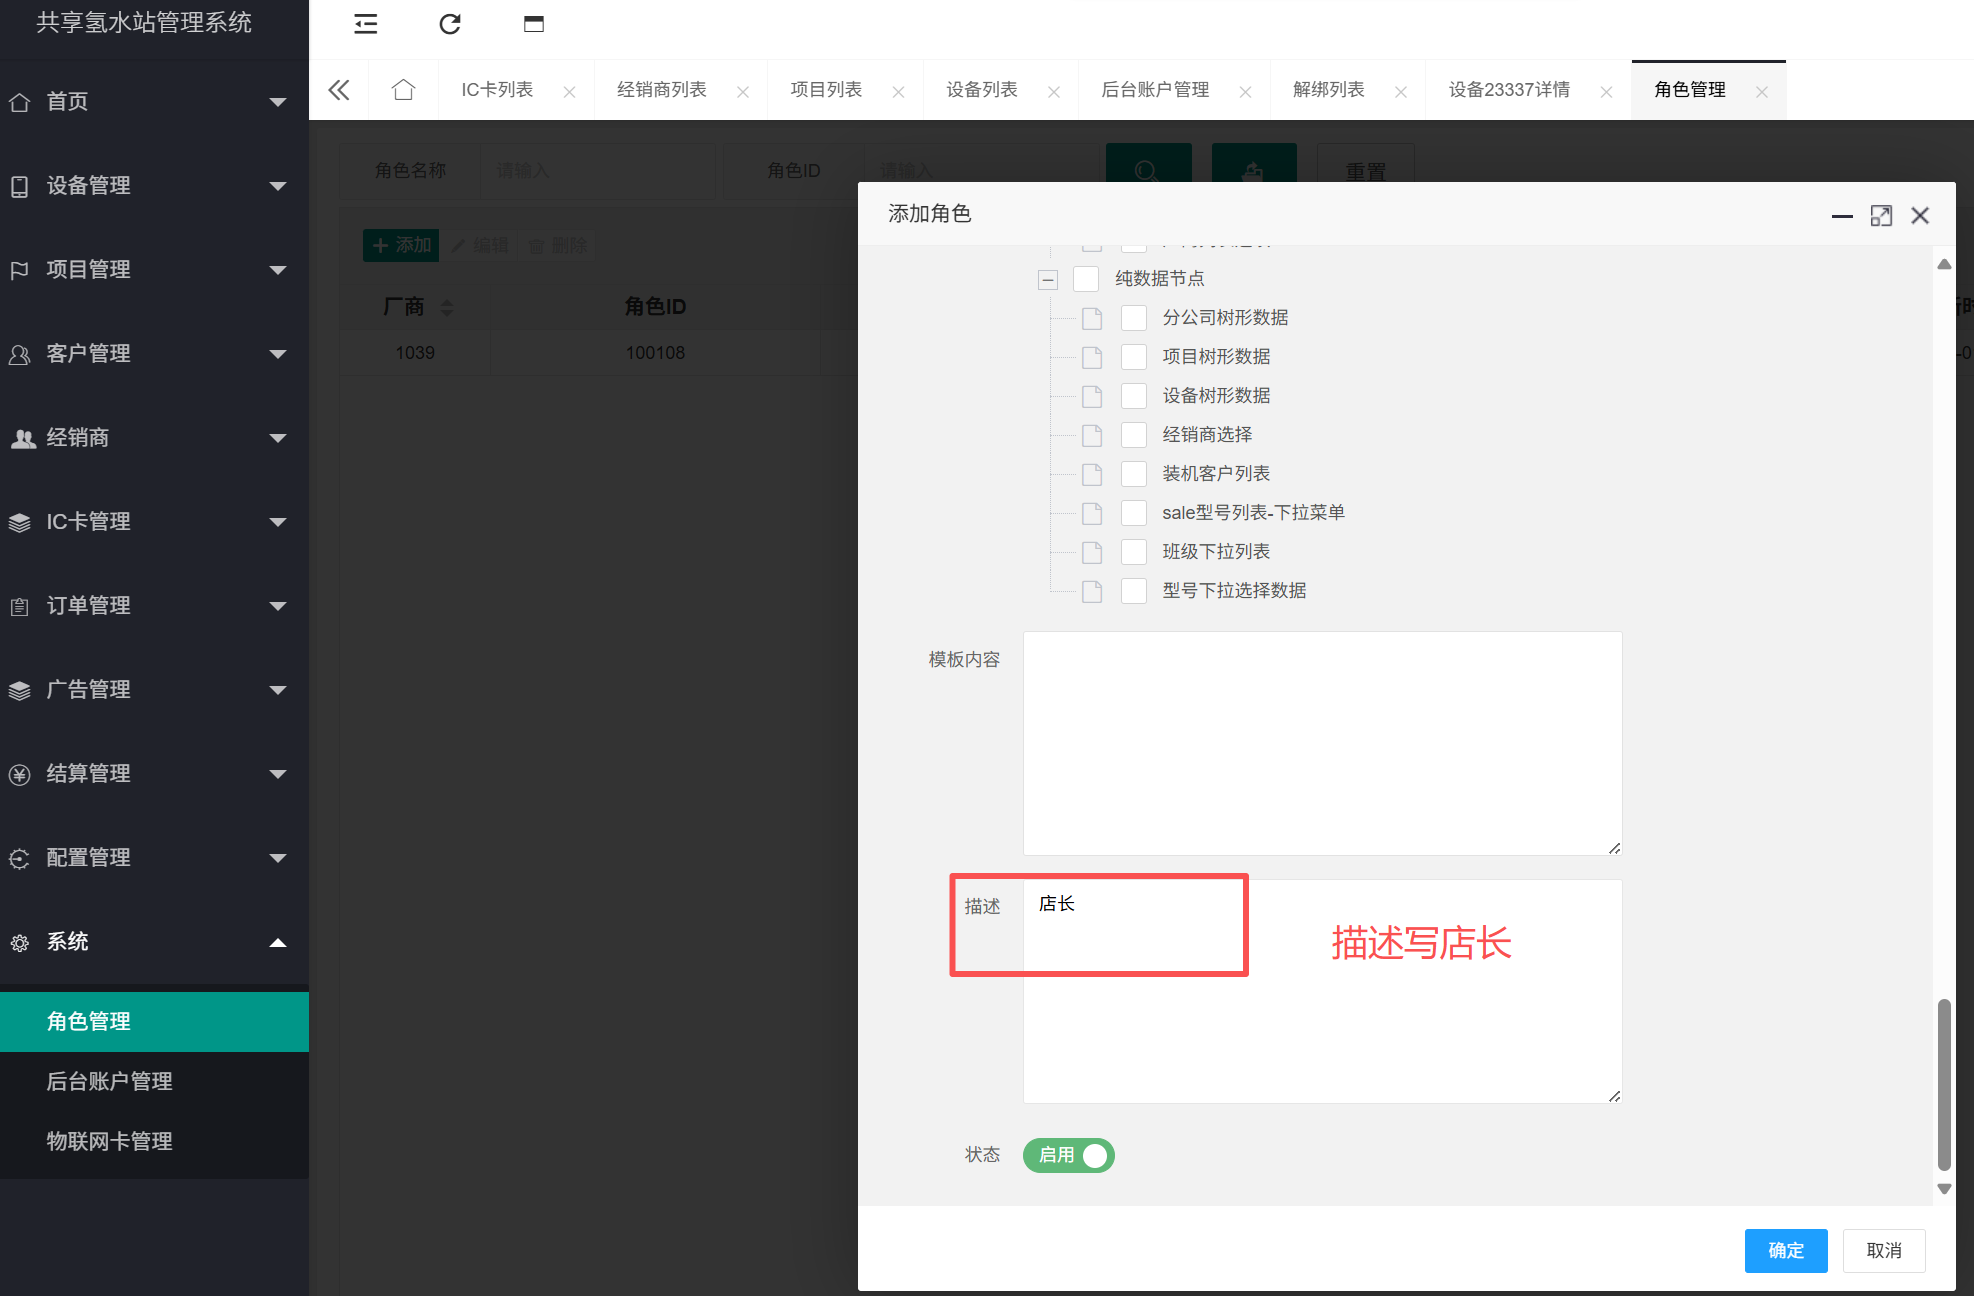Screen dimensions: 1974x1296
Task: Close the 解绑列表 tab
Action: click(1401, 92)
